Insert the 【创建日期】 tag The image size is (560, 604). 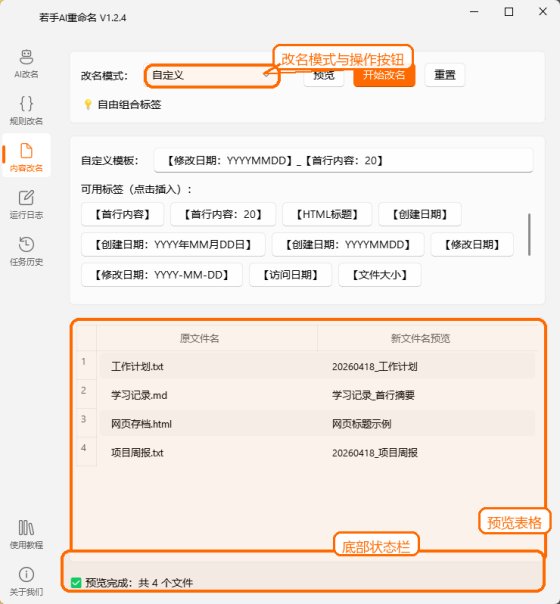click(x=420, y=214)
